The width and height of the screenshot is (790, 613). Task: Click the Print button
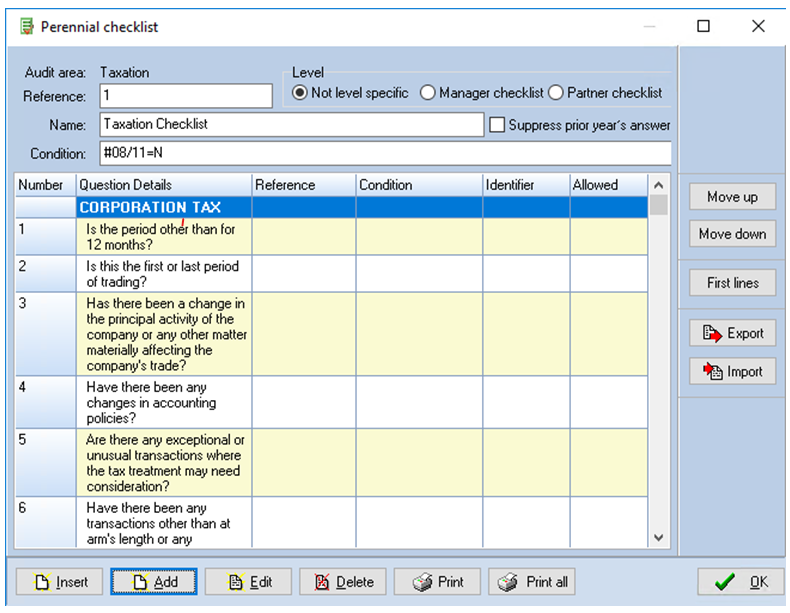point(437,582)
